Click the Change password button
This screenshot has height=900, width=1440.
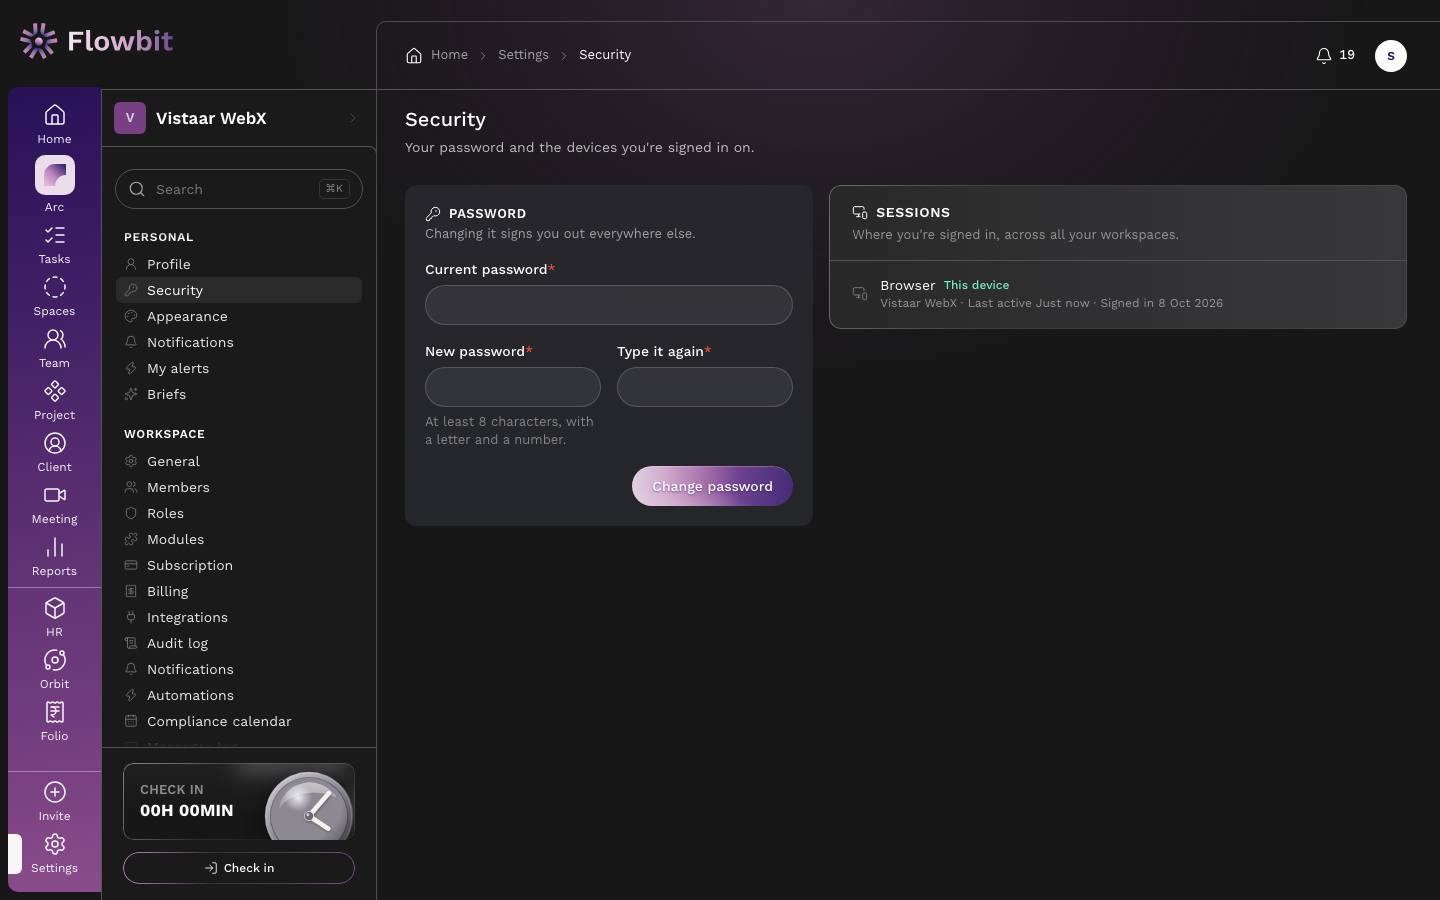pos(712,486)
